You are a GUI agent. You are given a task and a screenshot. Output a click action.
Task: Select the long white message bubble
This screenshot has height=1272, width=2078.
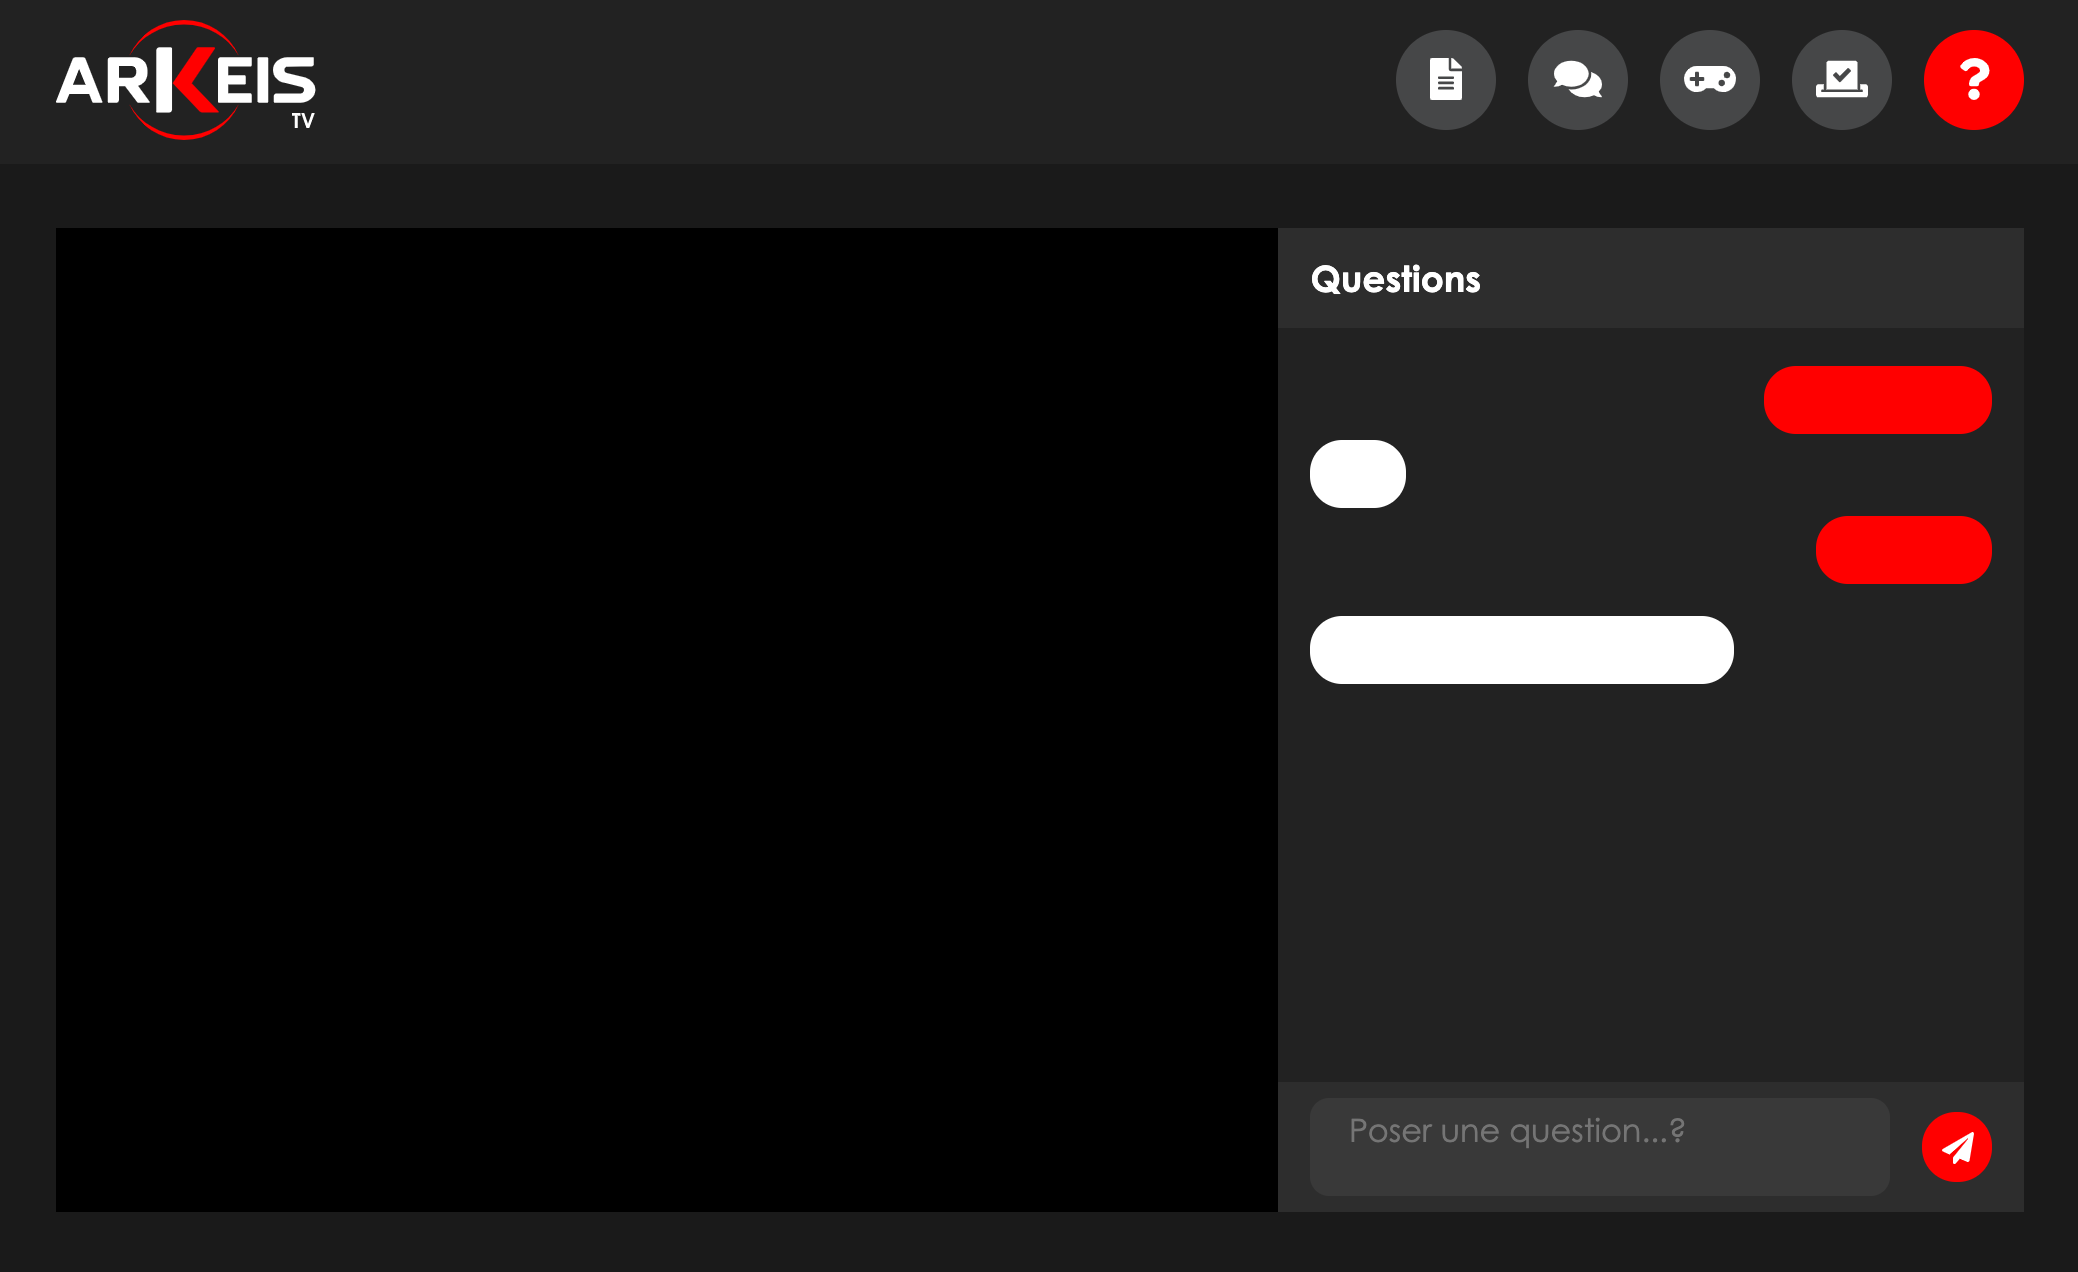1521,649
